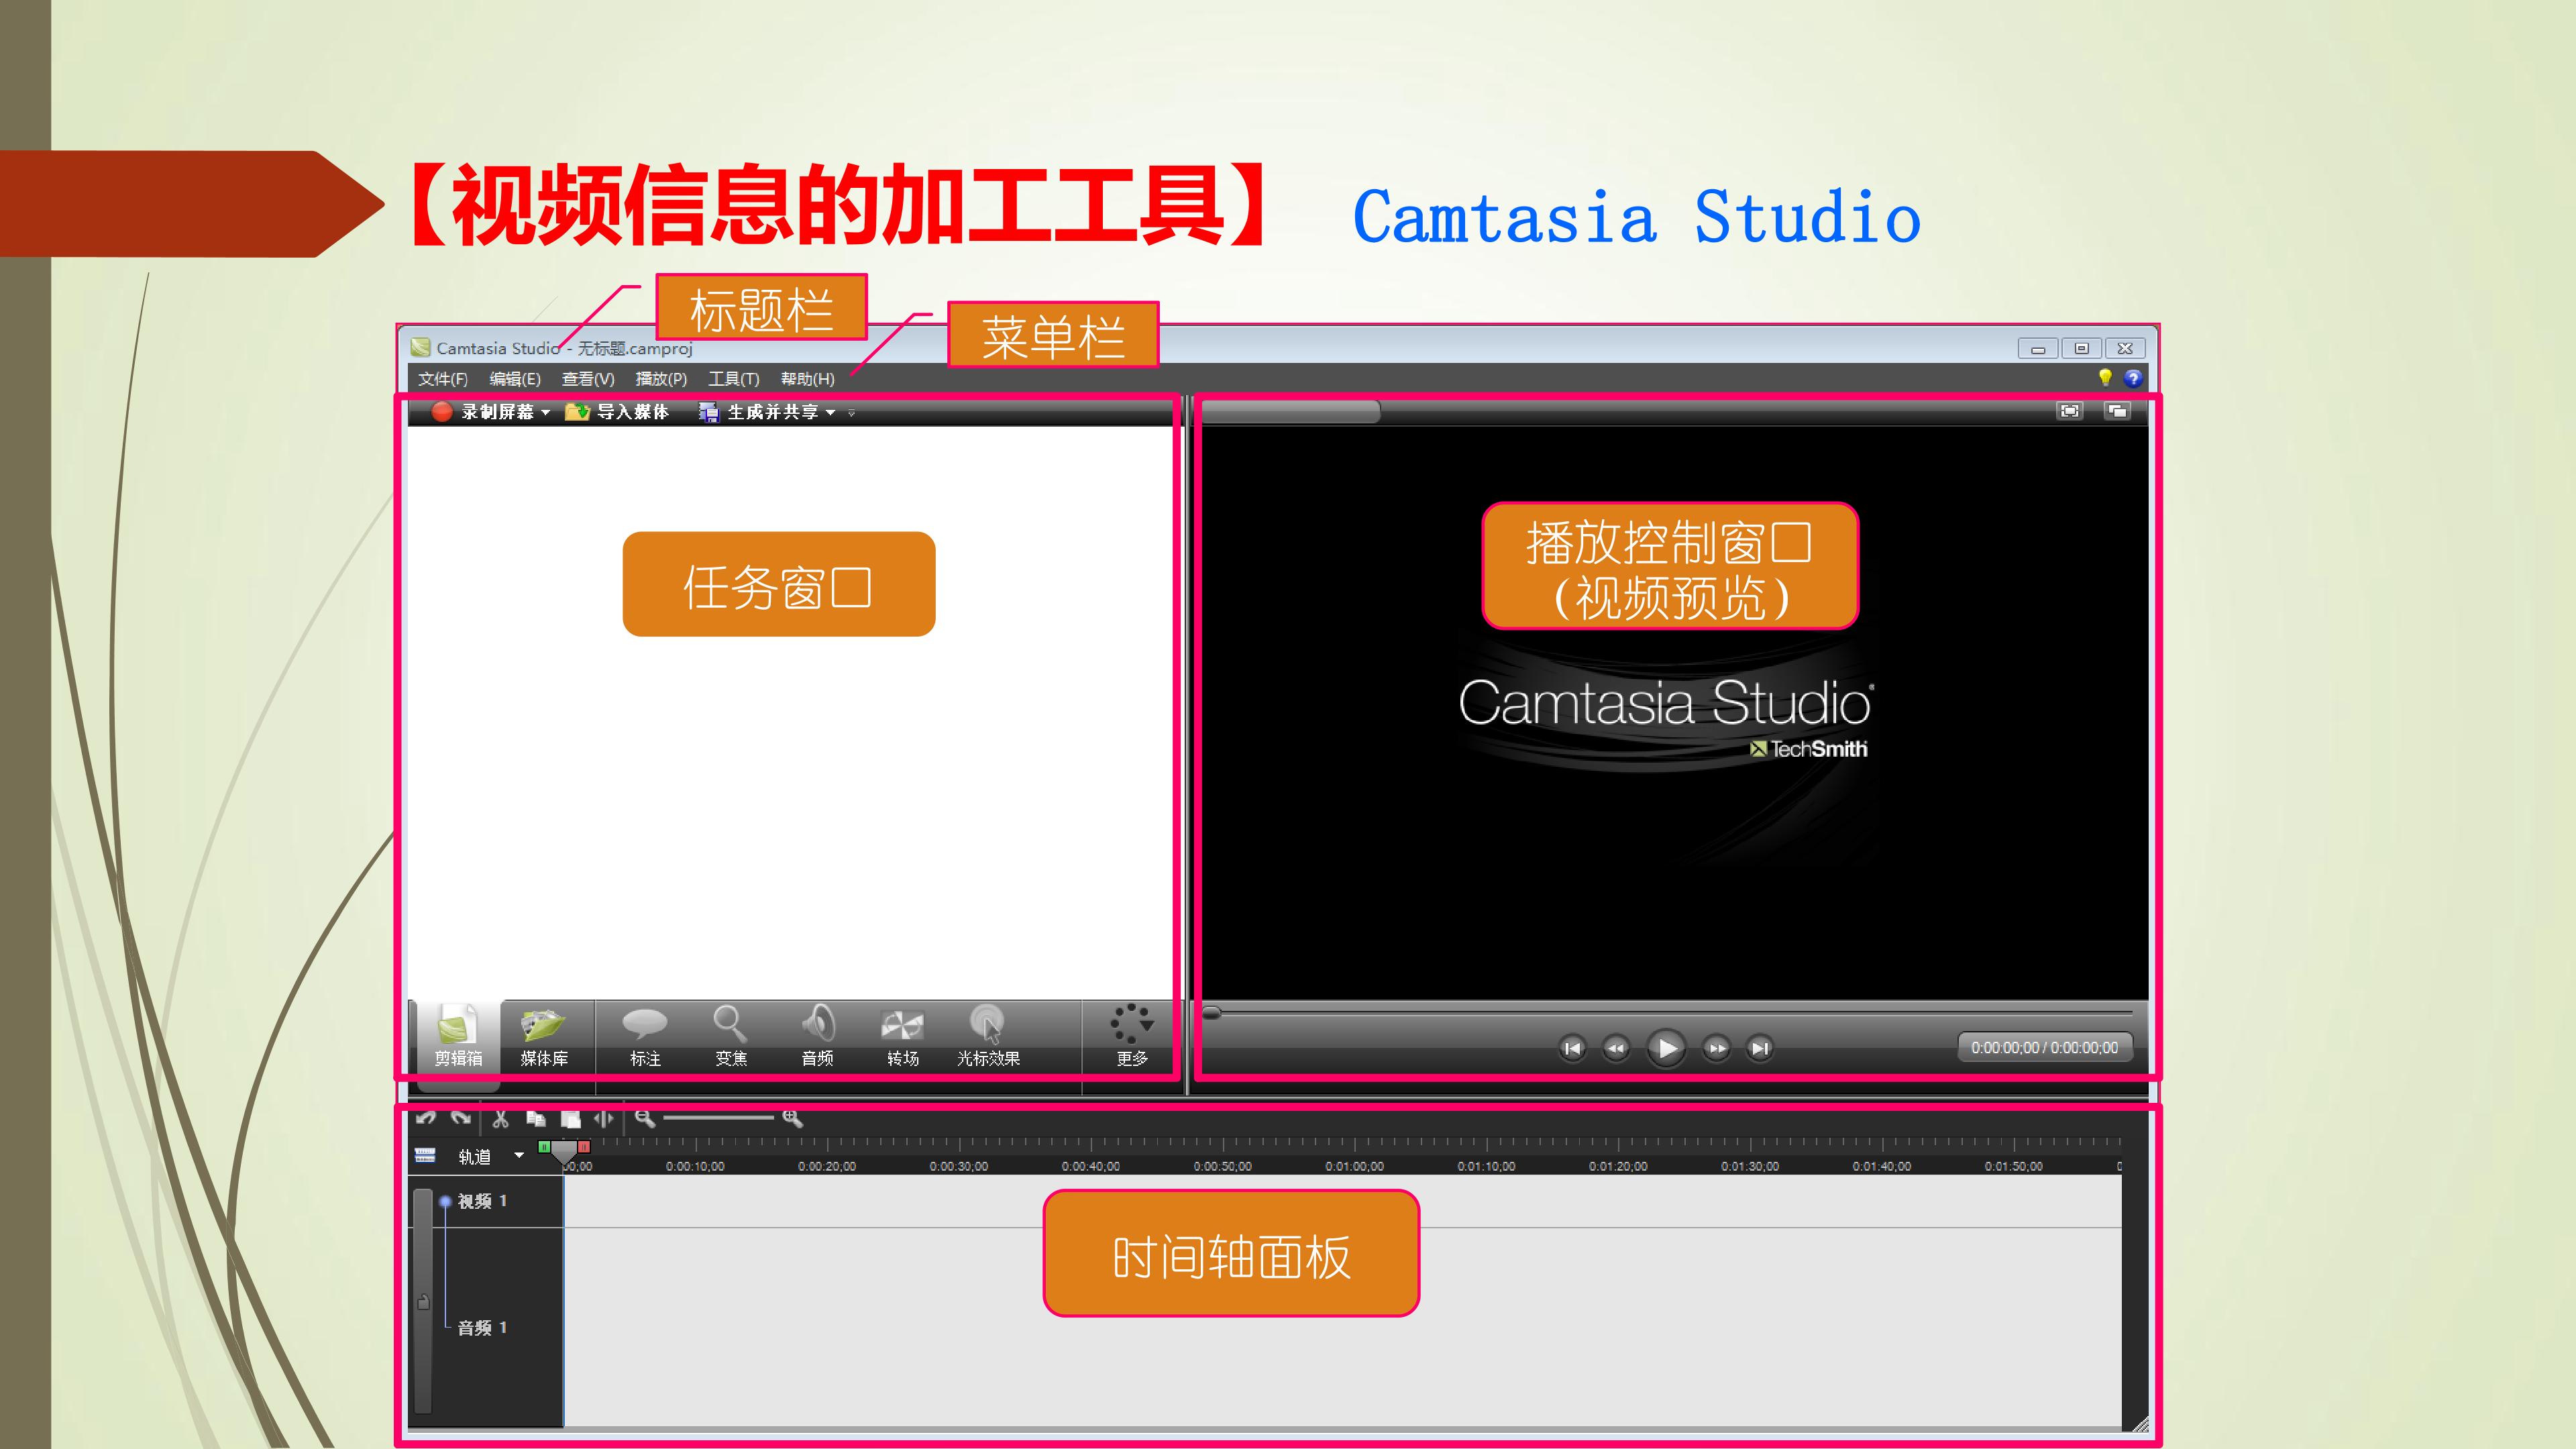The width and height of the screenshot is (2576, 1449).
Task: Click the track view icon beside 轨道
Action: tap(425, 1156)
